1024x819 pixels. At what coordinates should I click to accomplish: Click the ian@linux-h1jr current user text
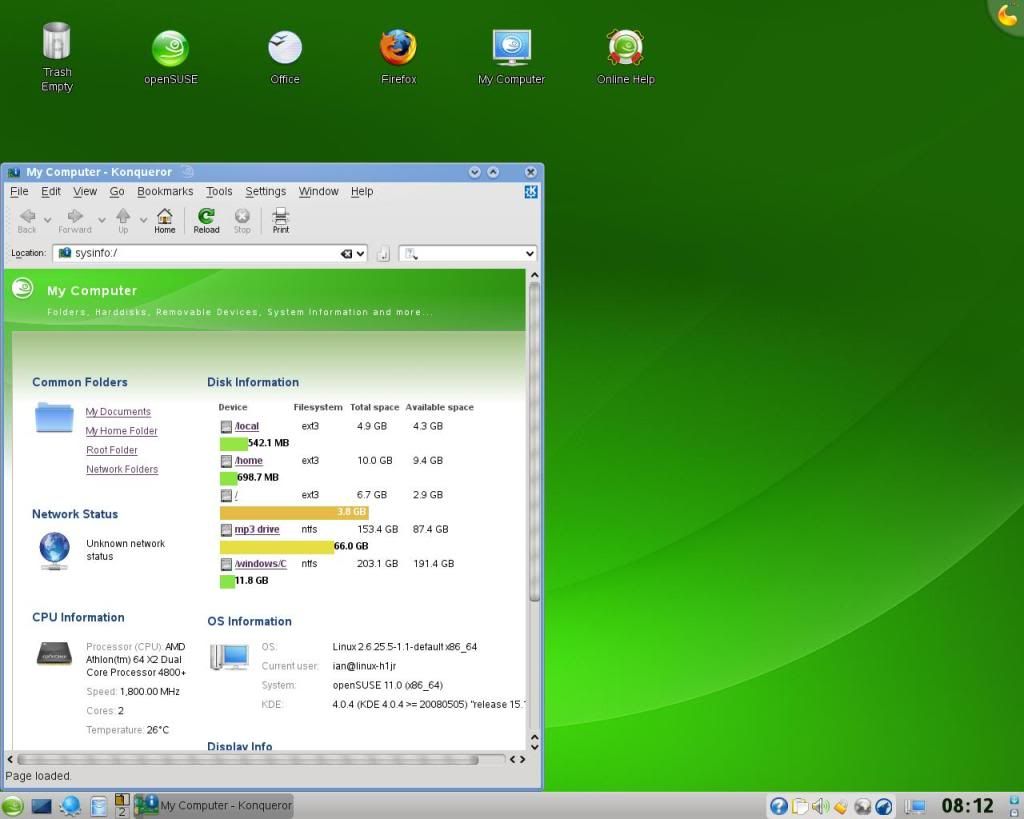click(x=364, y=666)
